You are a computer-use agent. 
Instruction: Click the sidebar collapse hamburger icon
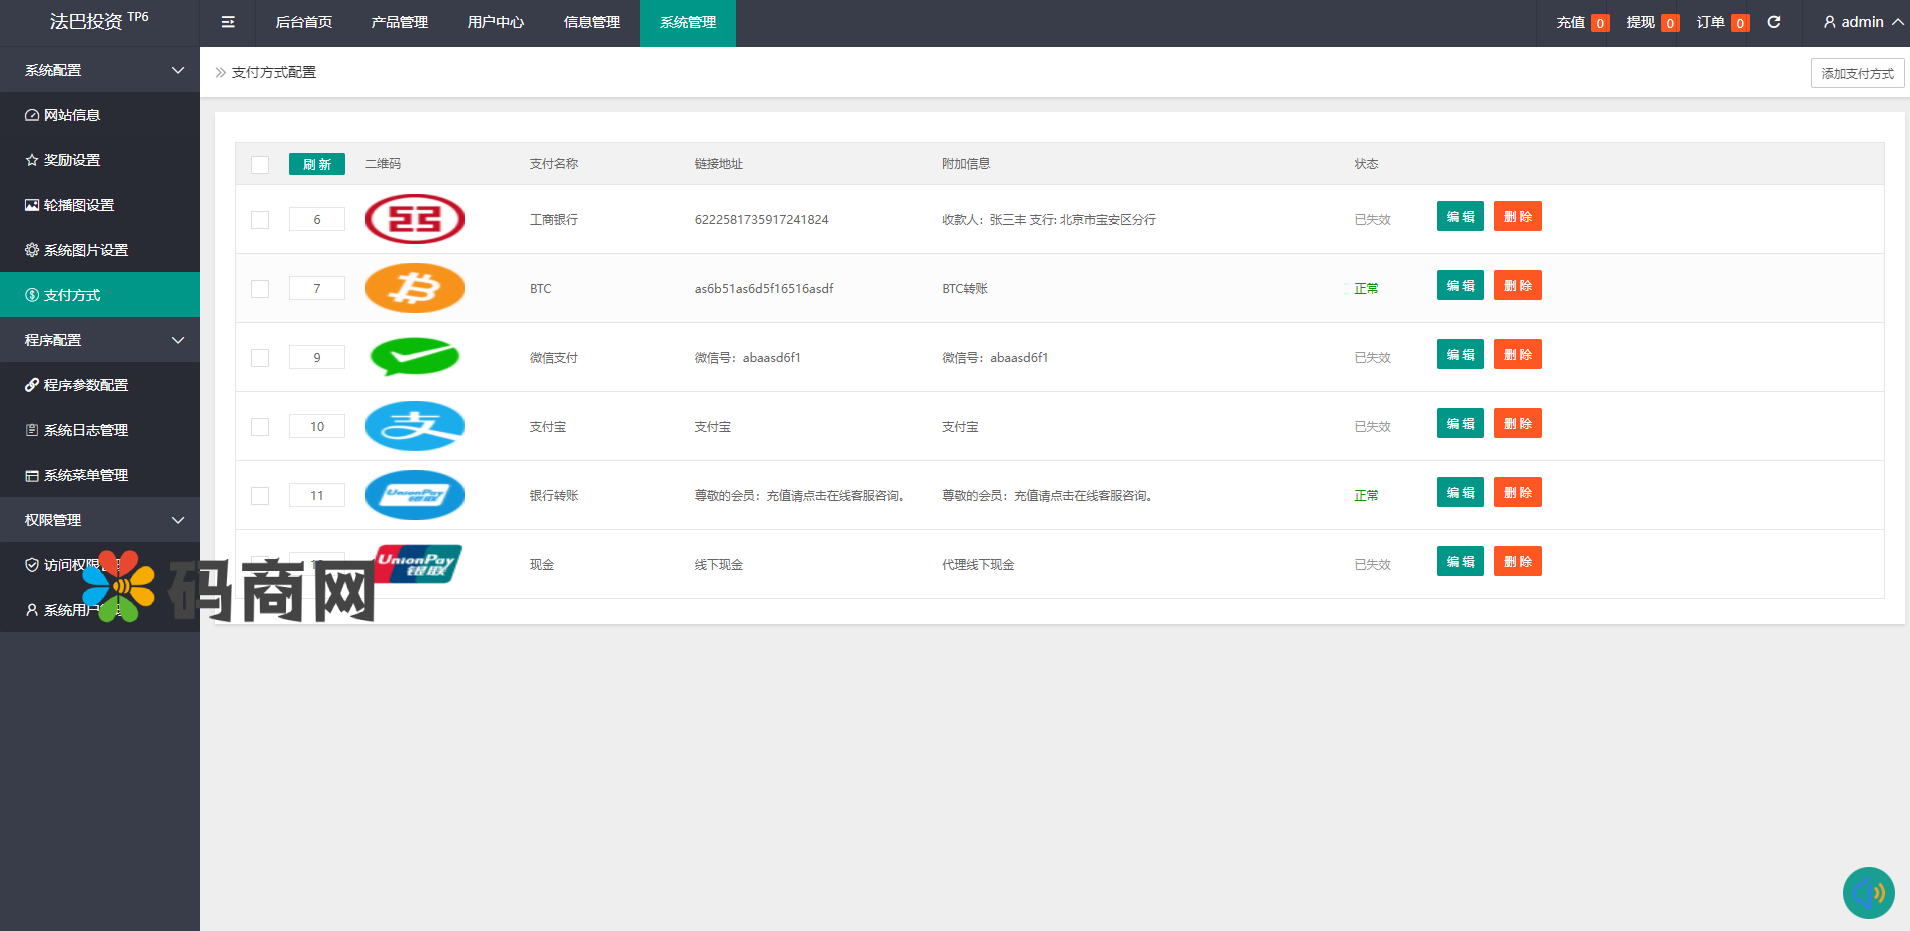pyautogui.click(x=228, y=22)
